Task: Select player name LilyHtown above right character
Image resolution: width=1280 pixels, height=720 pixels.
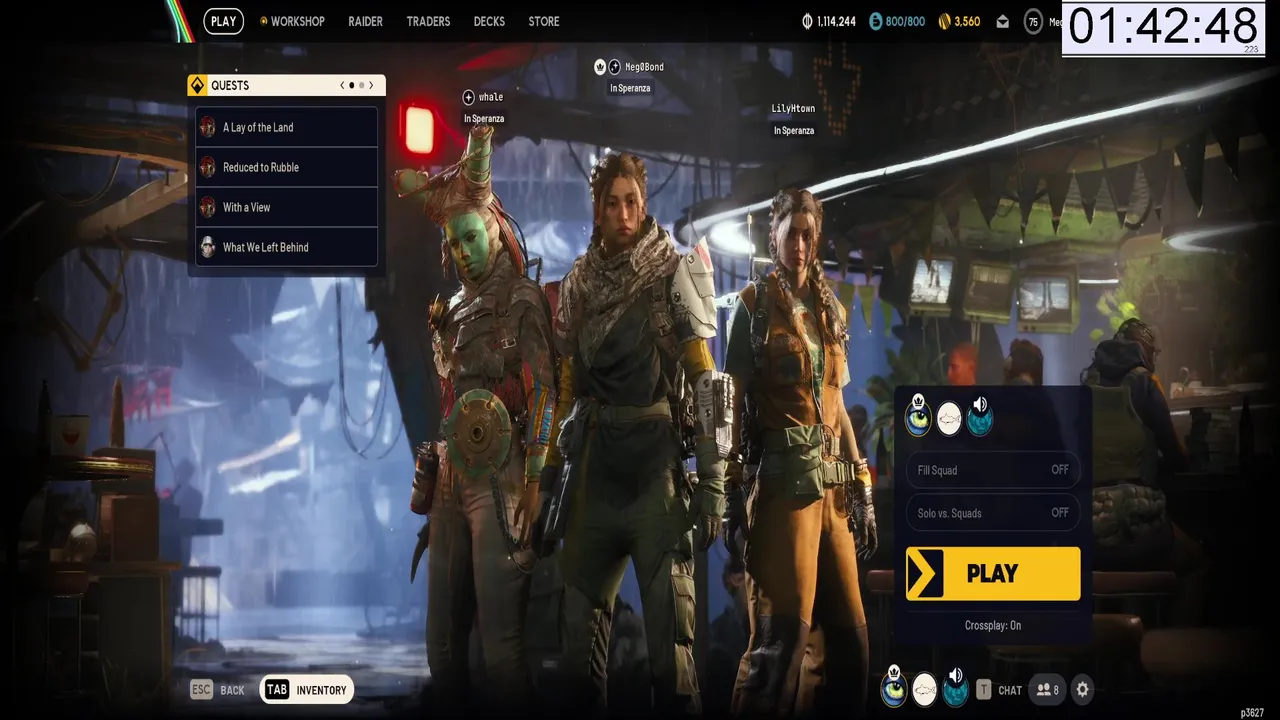Action: 793,109
